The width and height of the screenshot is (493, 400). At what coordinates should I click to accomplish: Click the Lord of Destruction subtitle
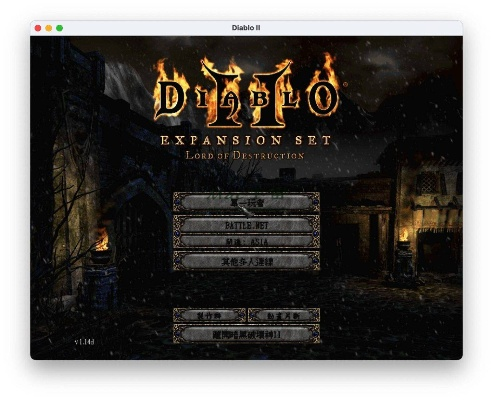pyautogui.click(x=245, y=155)
